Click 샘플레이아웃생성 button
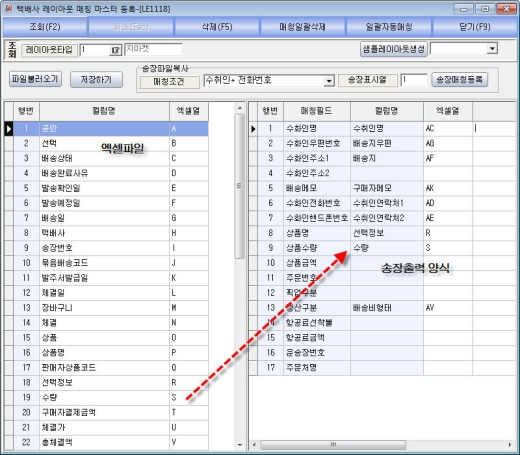 pos(394,49)
